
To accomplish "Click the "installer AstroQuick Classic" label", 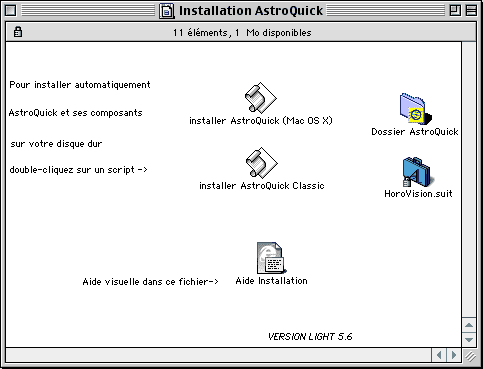I will pos(262,185).
